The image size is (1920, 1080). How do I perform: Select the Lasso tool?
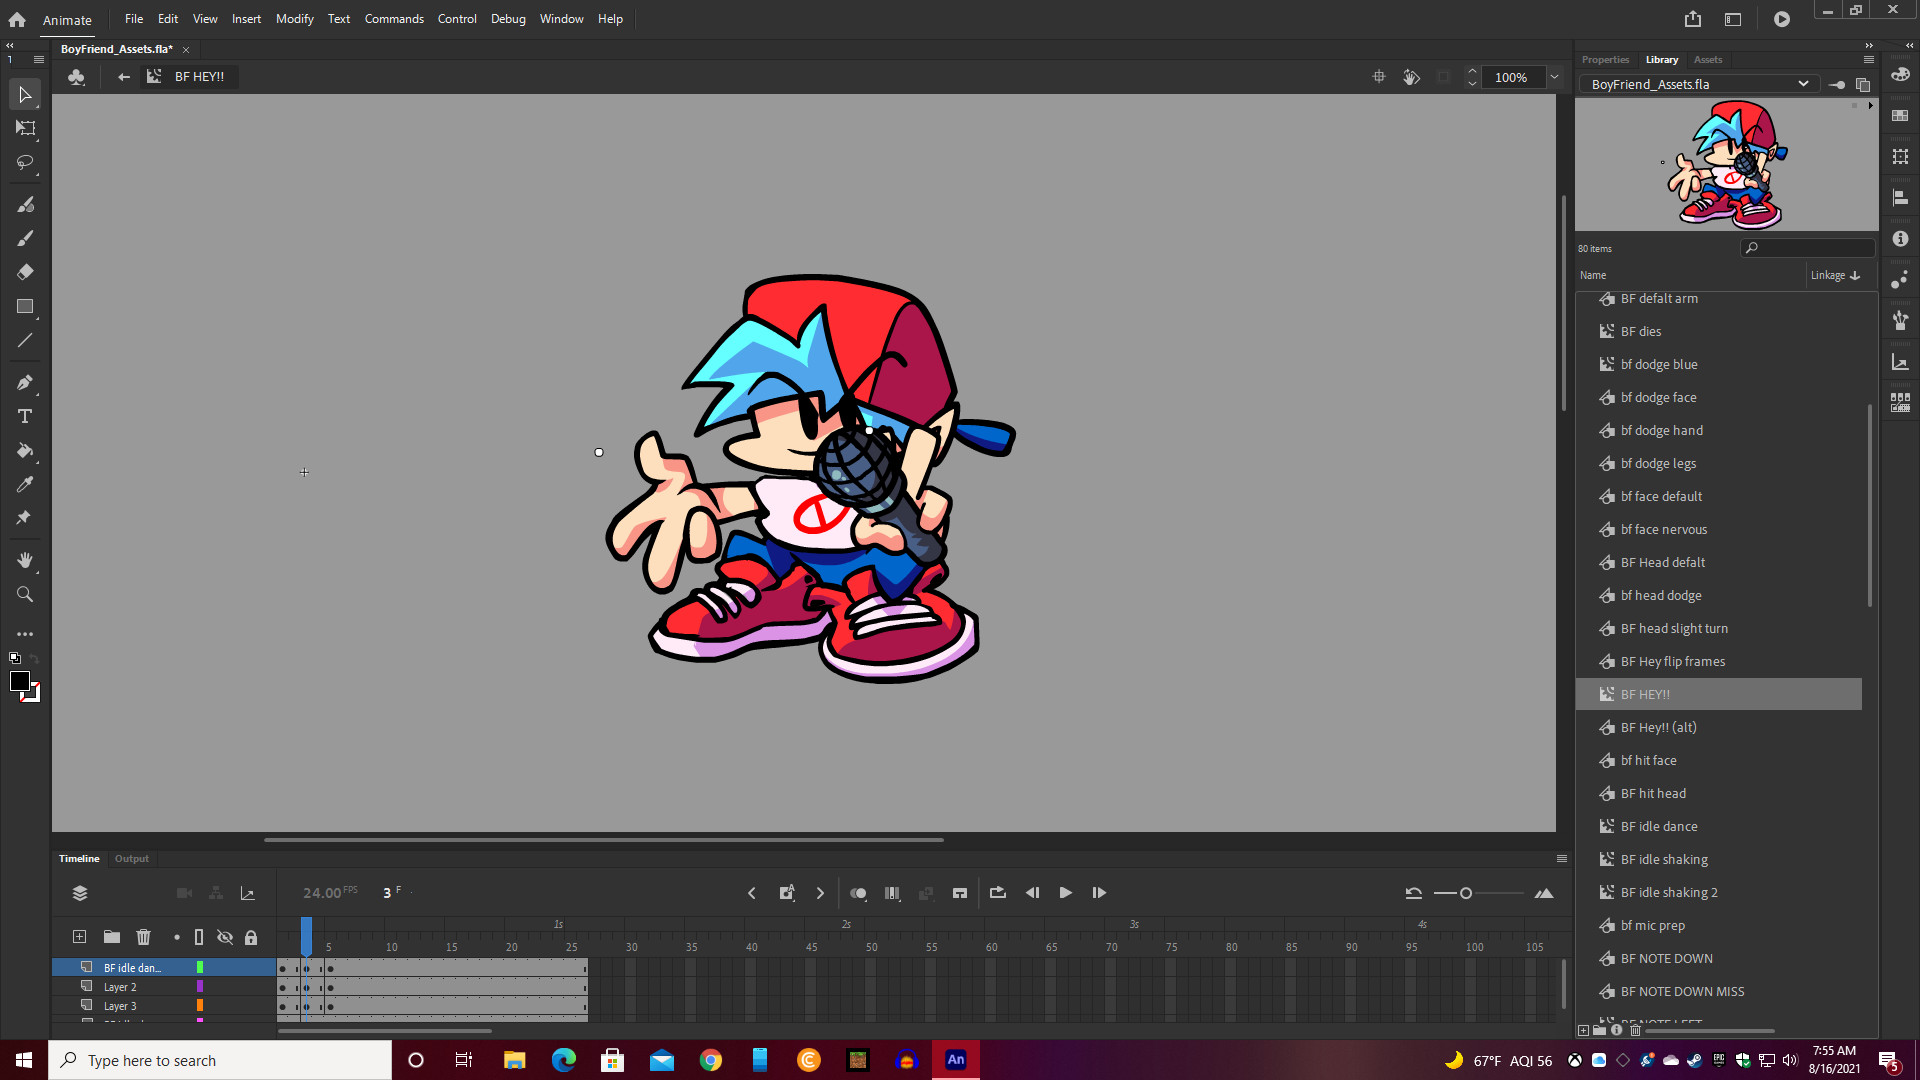coord(25,162)
